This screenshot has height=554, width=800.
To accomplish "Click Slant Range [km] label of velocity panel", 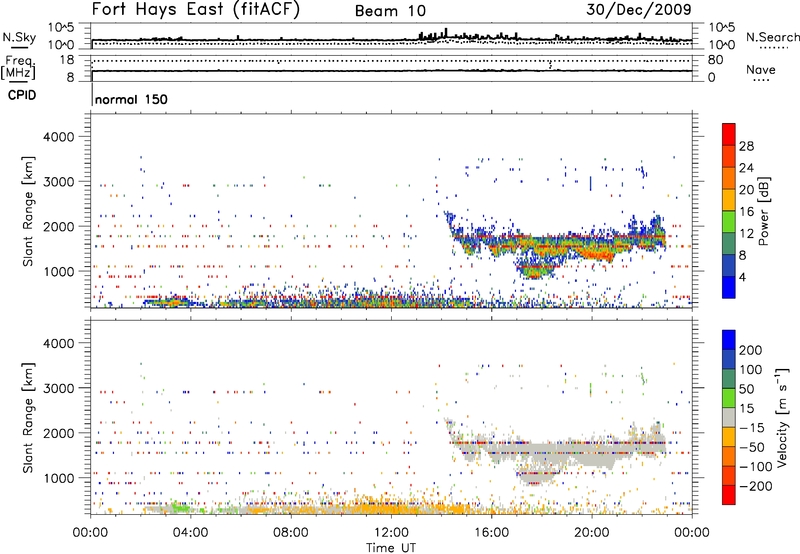I will pos(28,417).
